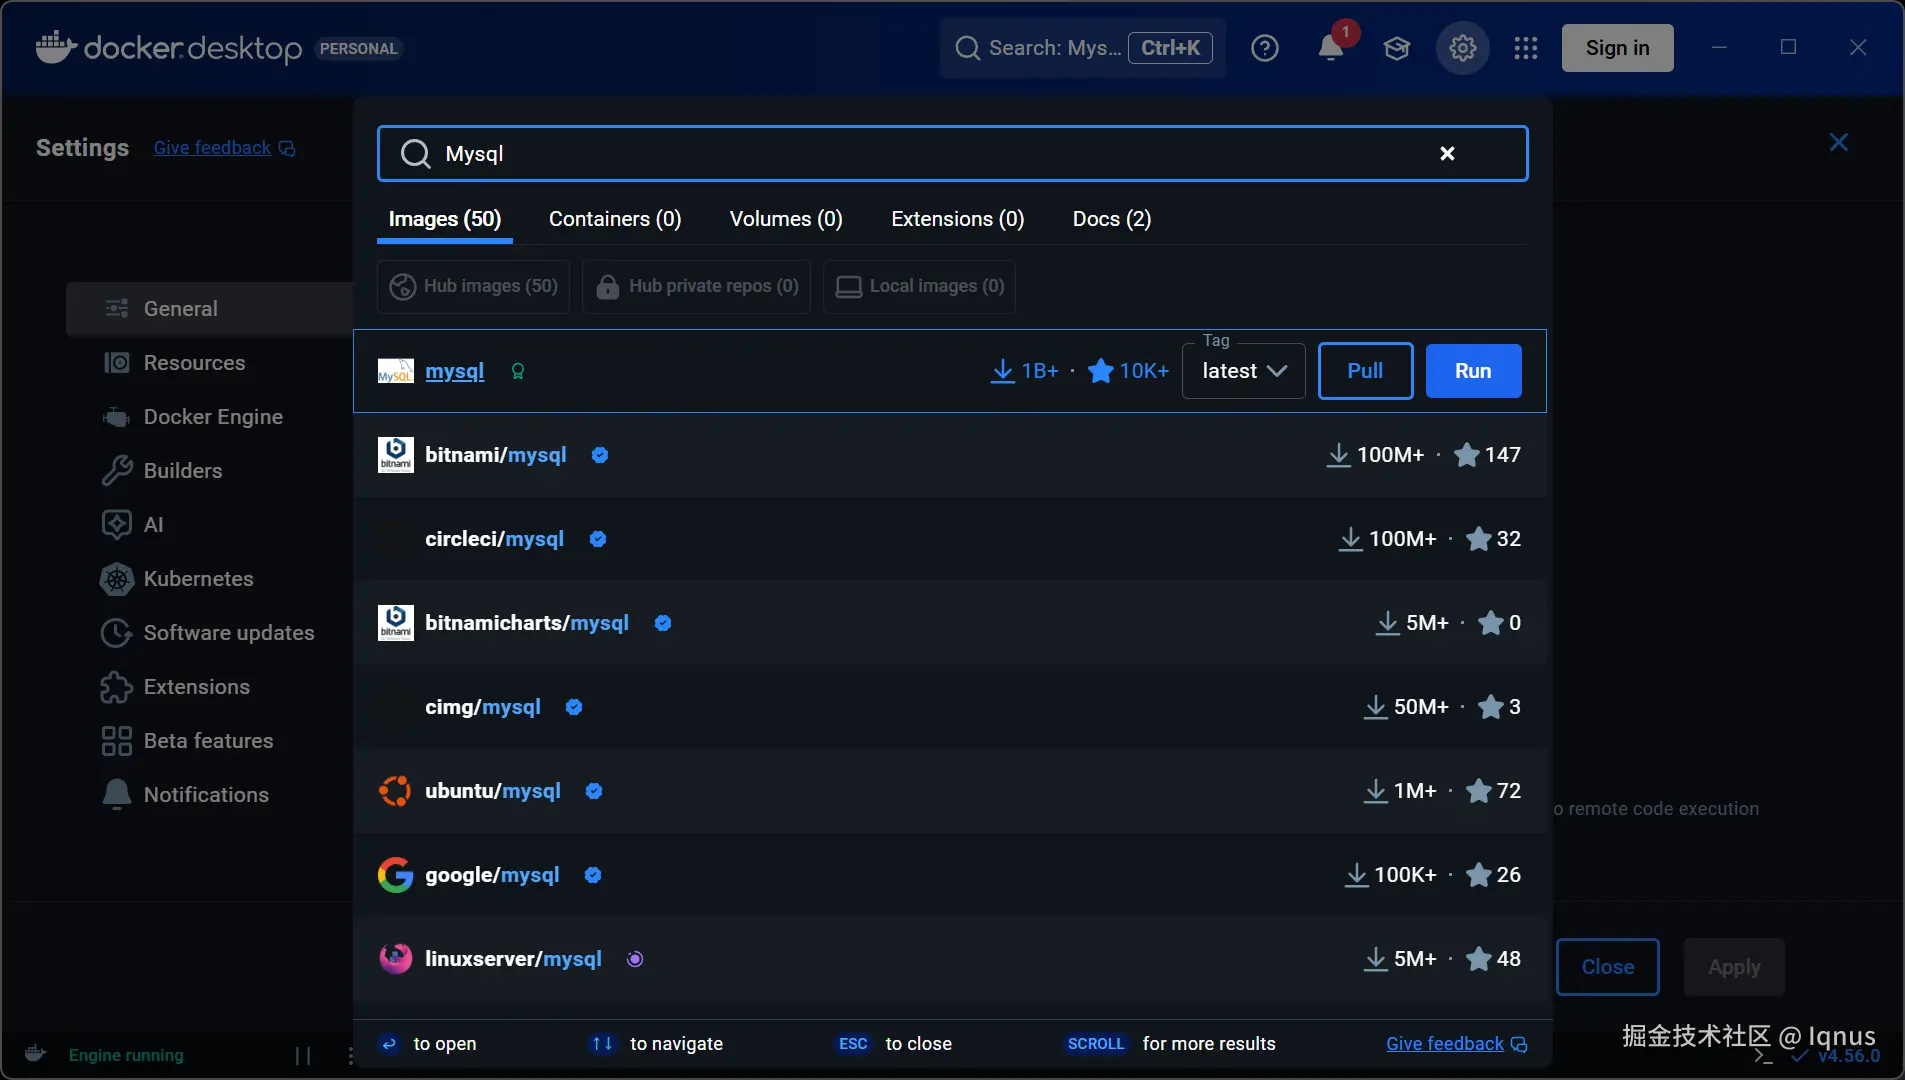Click Give feedback link beside Settings
The image size is (1905, 1080).
[224, 148]
